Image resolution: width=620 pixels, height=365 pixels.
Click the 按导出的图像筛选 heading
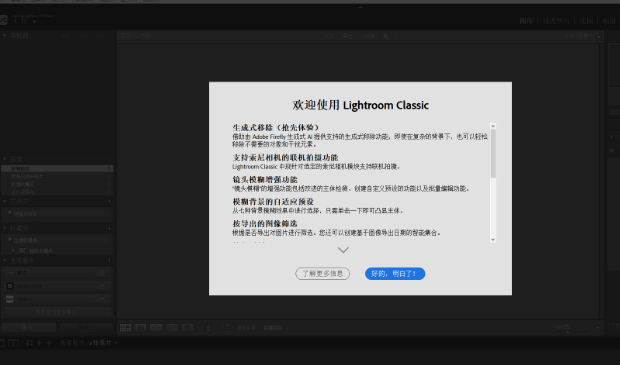click(265, 224)
